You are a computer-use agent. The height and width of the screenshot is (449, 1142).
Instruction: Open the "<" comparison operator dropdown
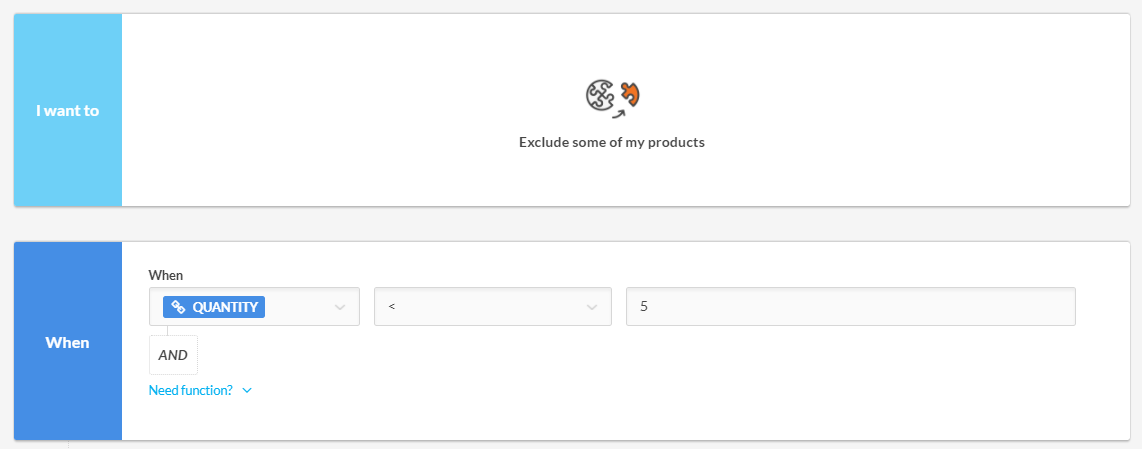click(493, 307)
